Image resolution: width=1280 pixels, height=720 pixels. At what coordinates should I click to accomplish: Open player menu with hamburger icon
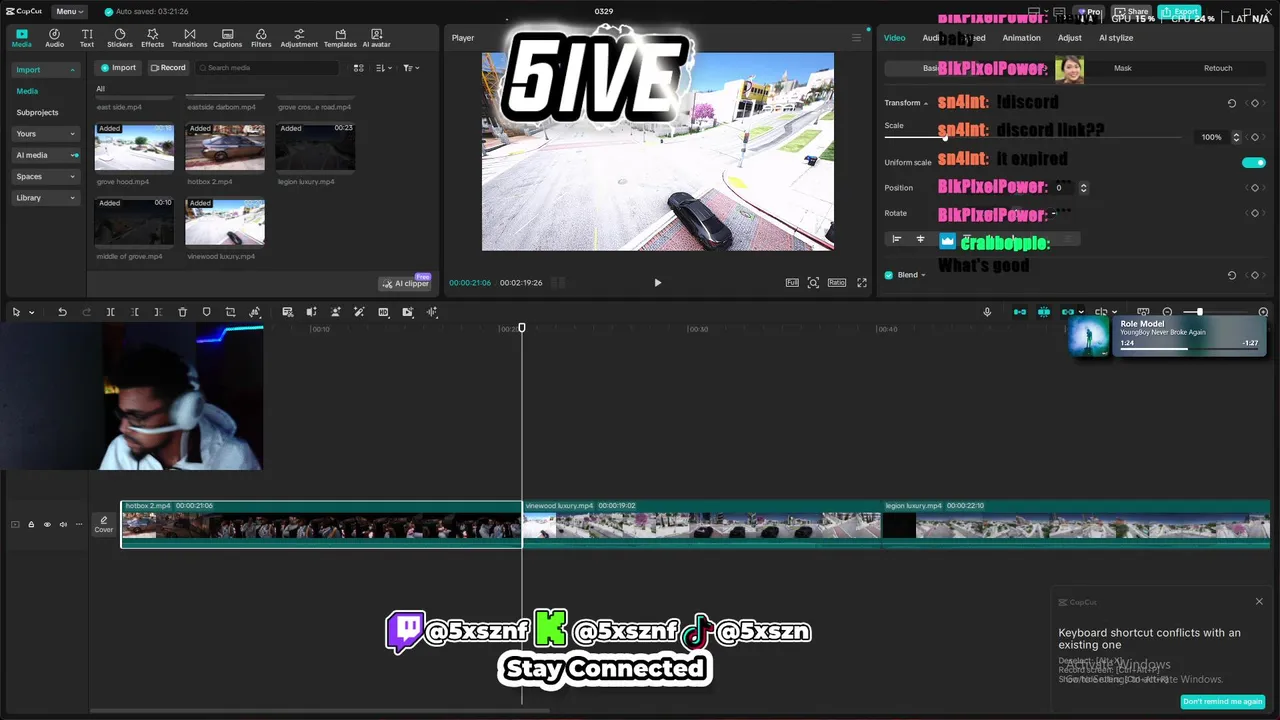(x=856, y=38)
